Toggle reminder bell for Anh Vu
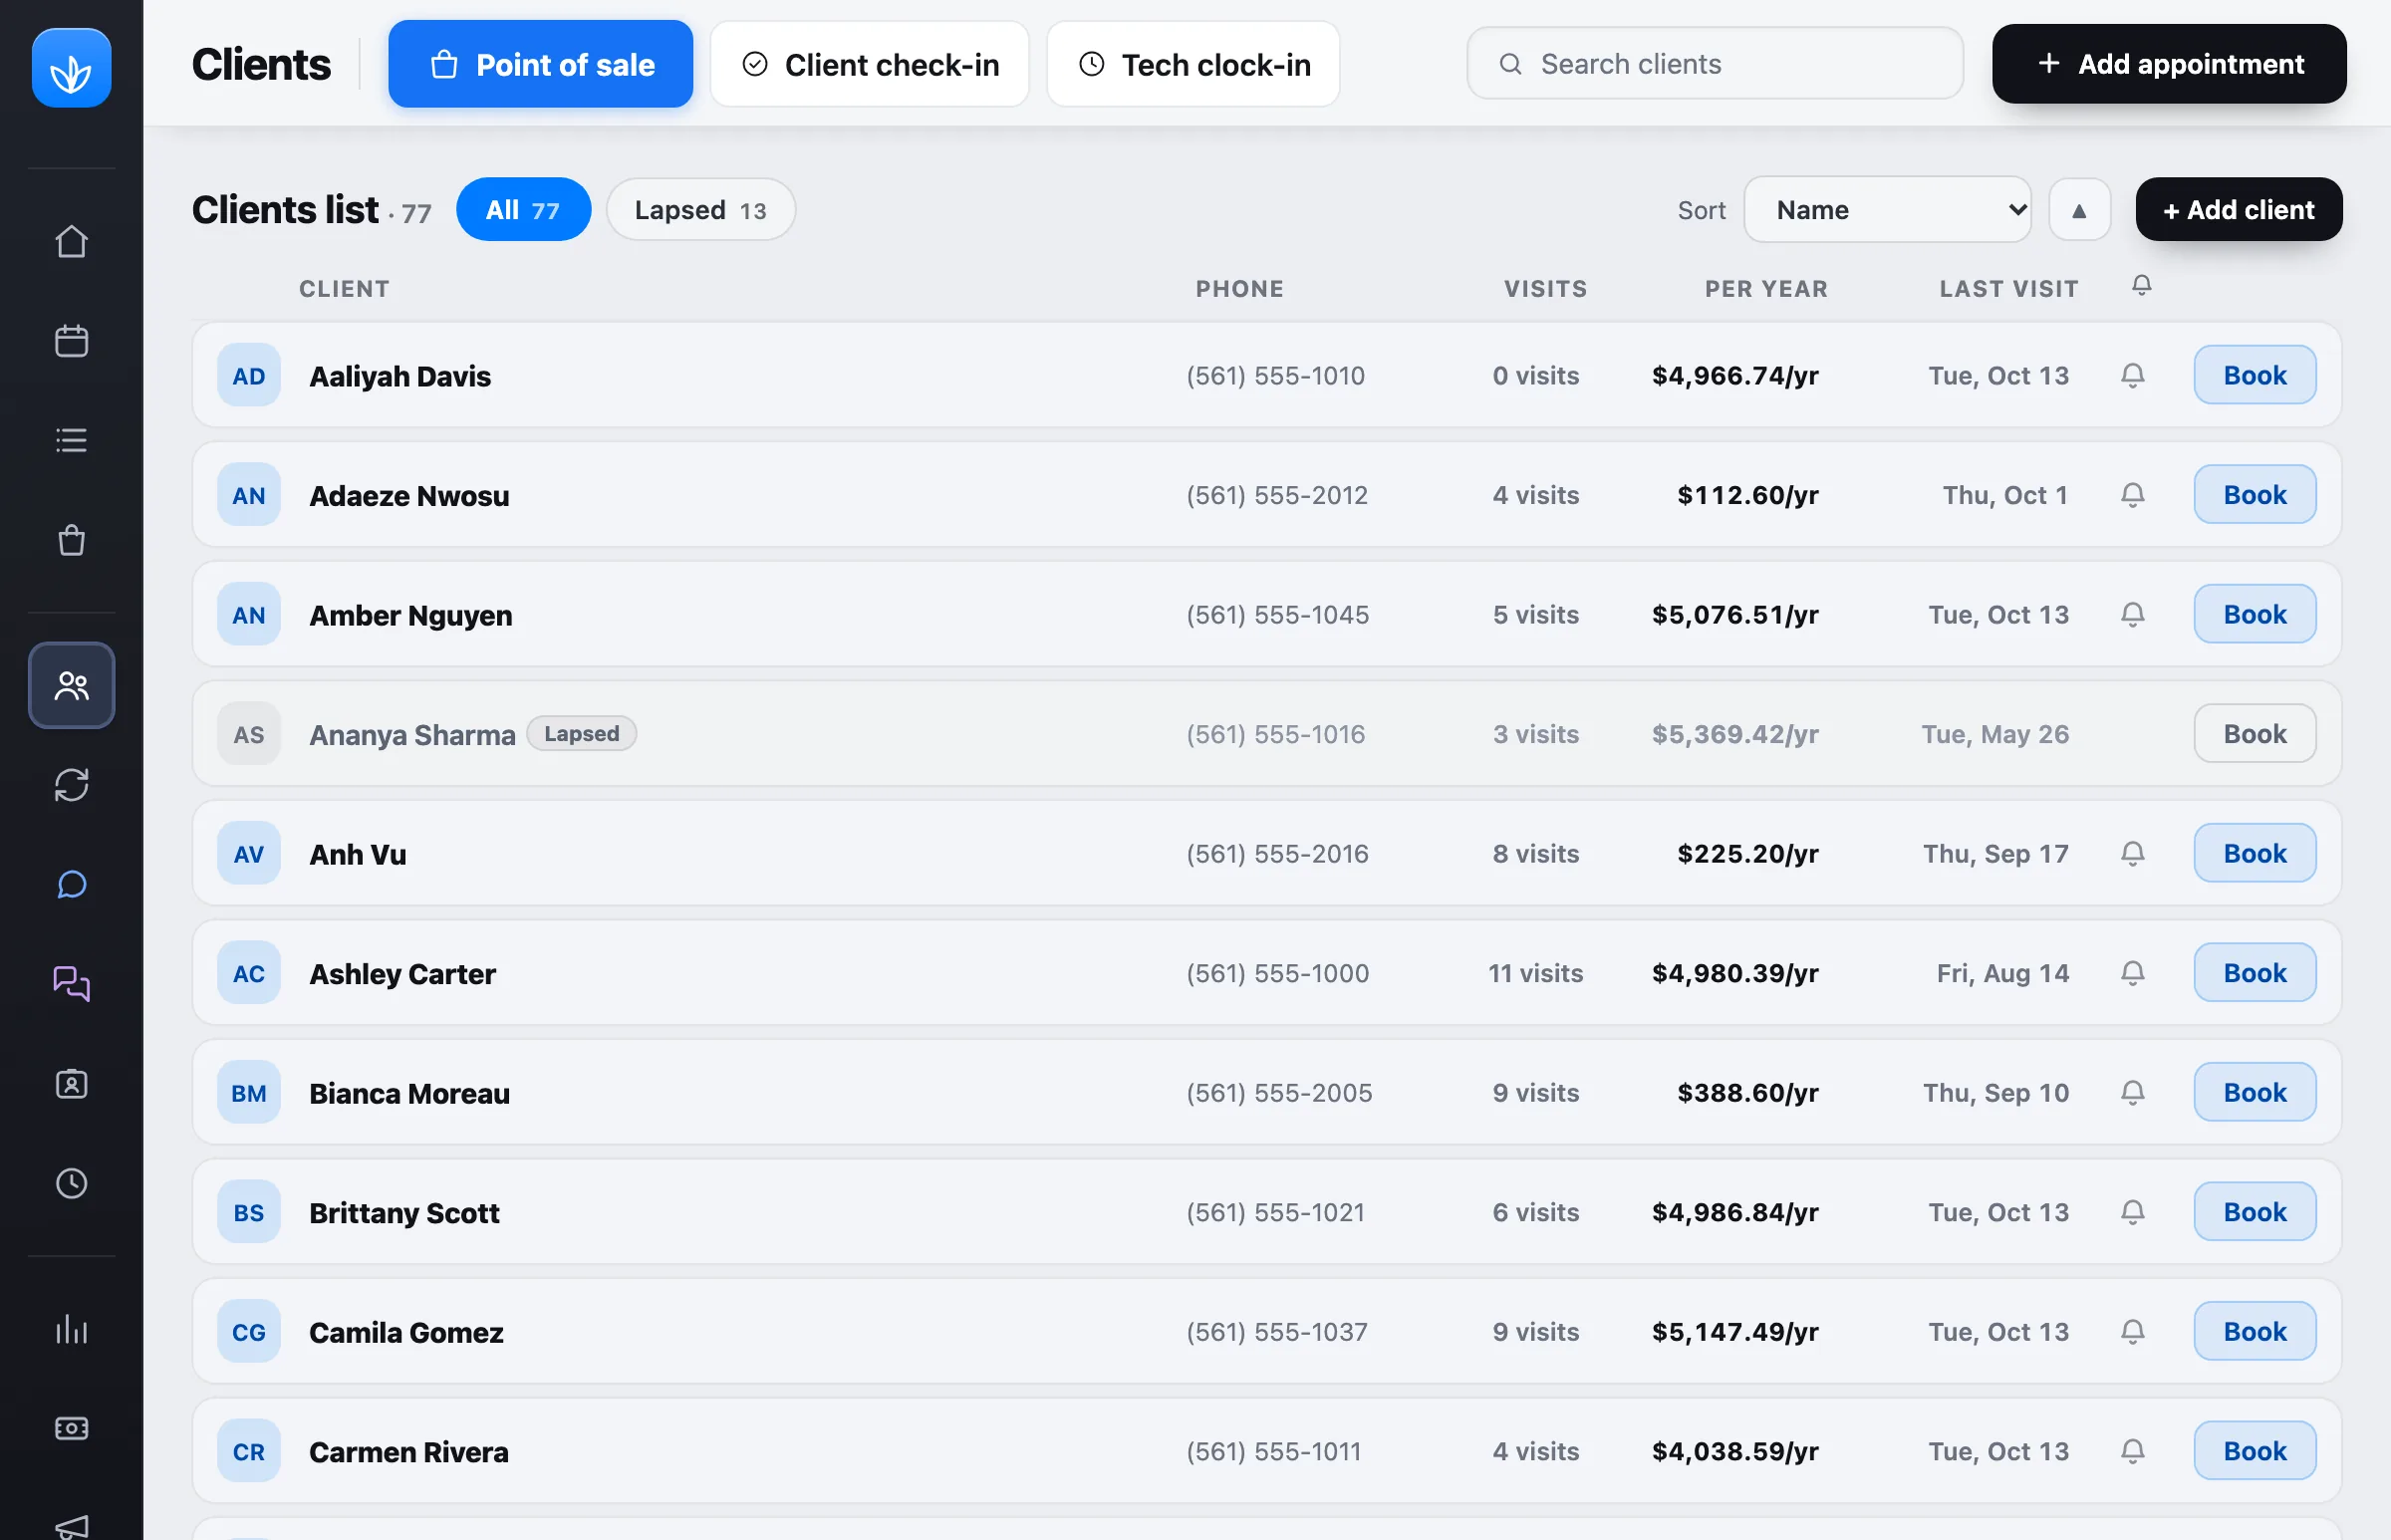Image resolution: width=2391 pixels, height=1540 pixels. [x=2132, y=854]
